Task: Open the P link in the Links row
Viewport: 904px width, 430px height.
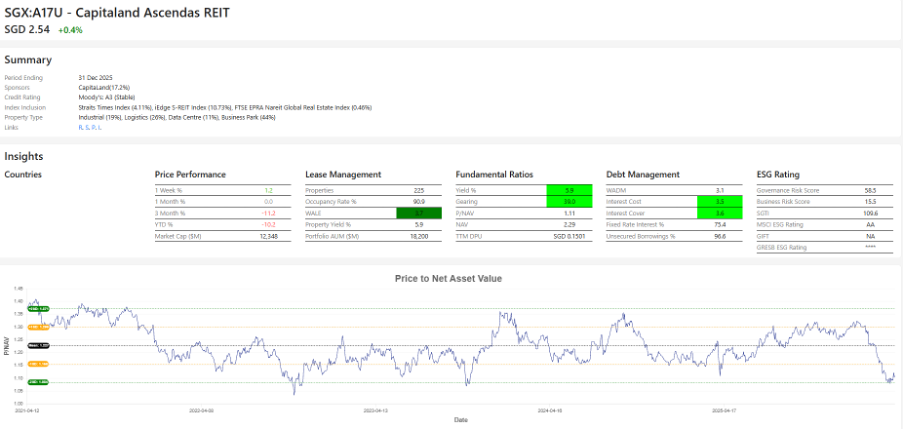Action: point(92,128)
